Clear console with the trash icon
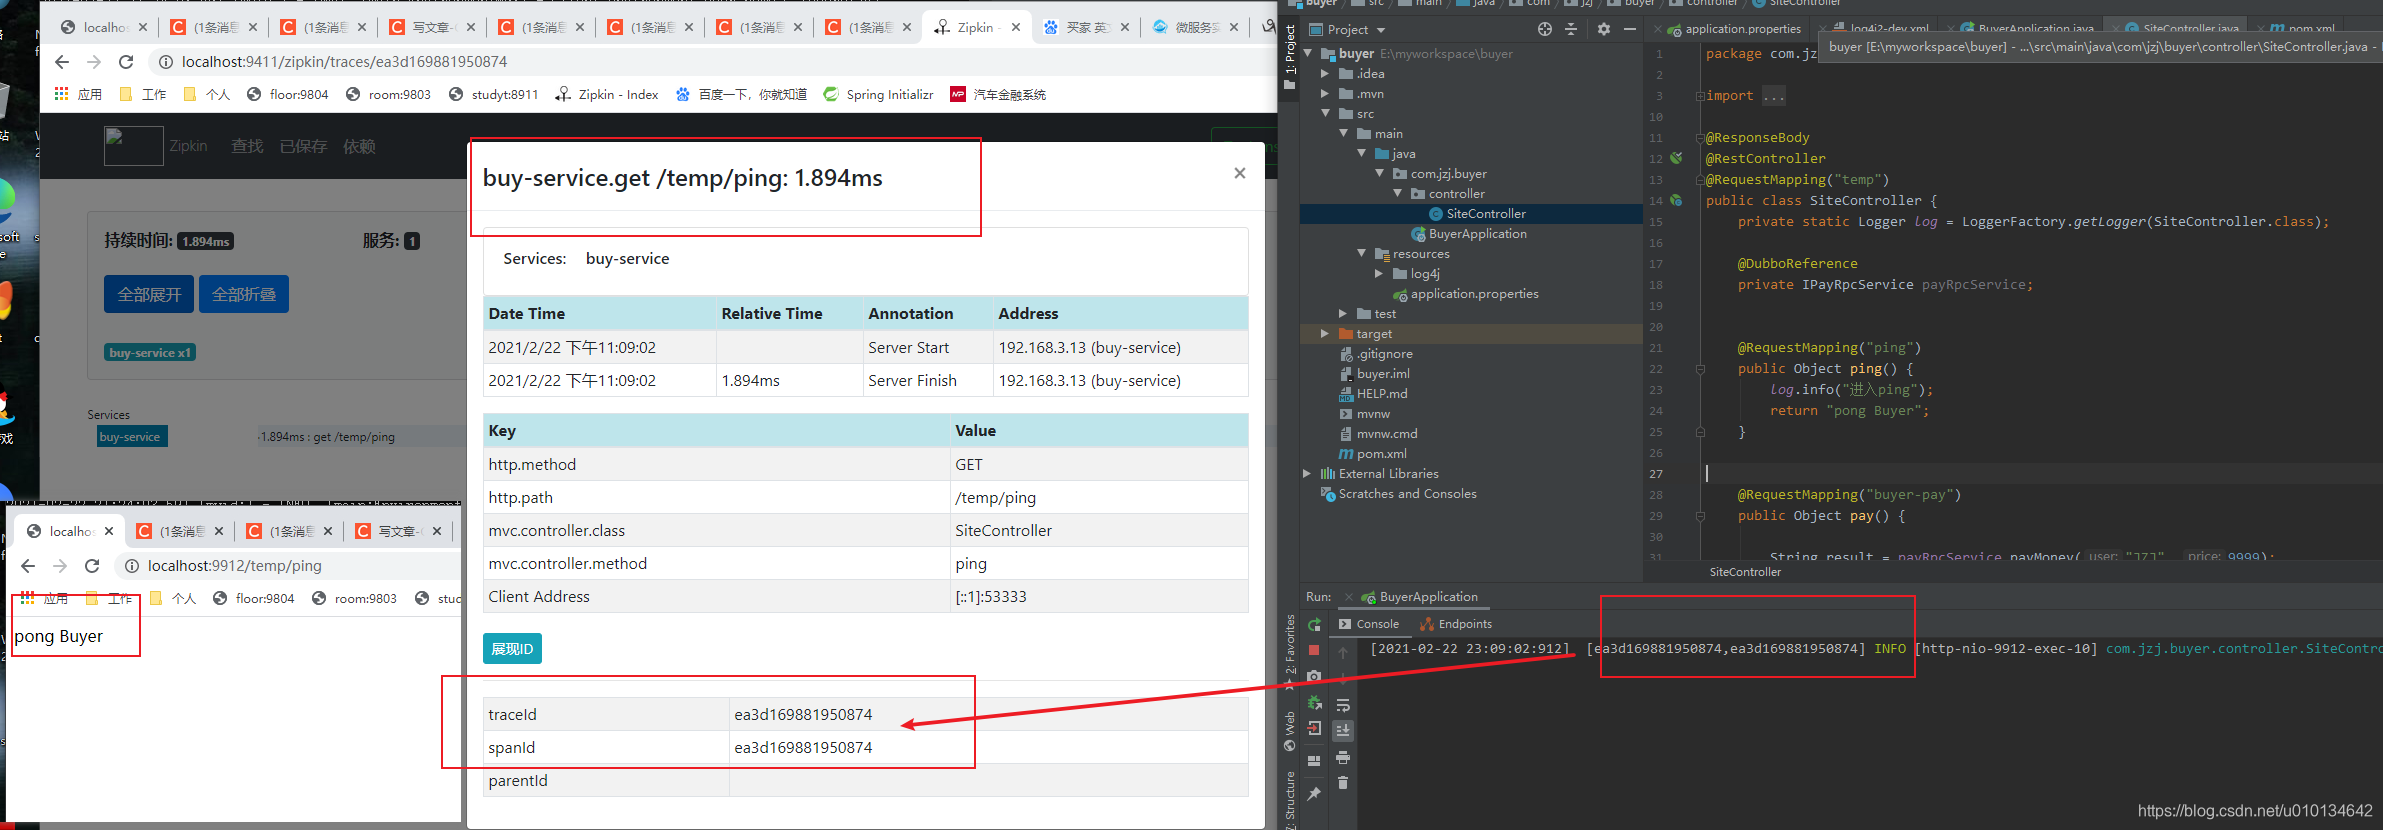This screenshot has height=830, width=2383. click(1343, 783)
